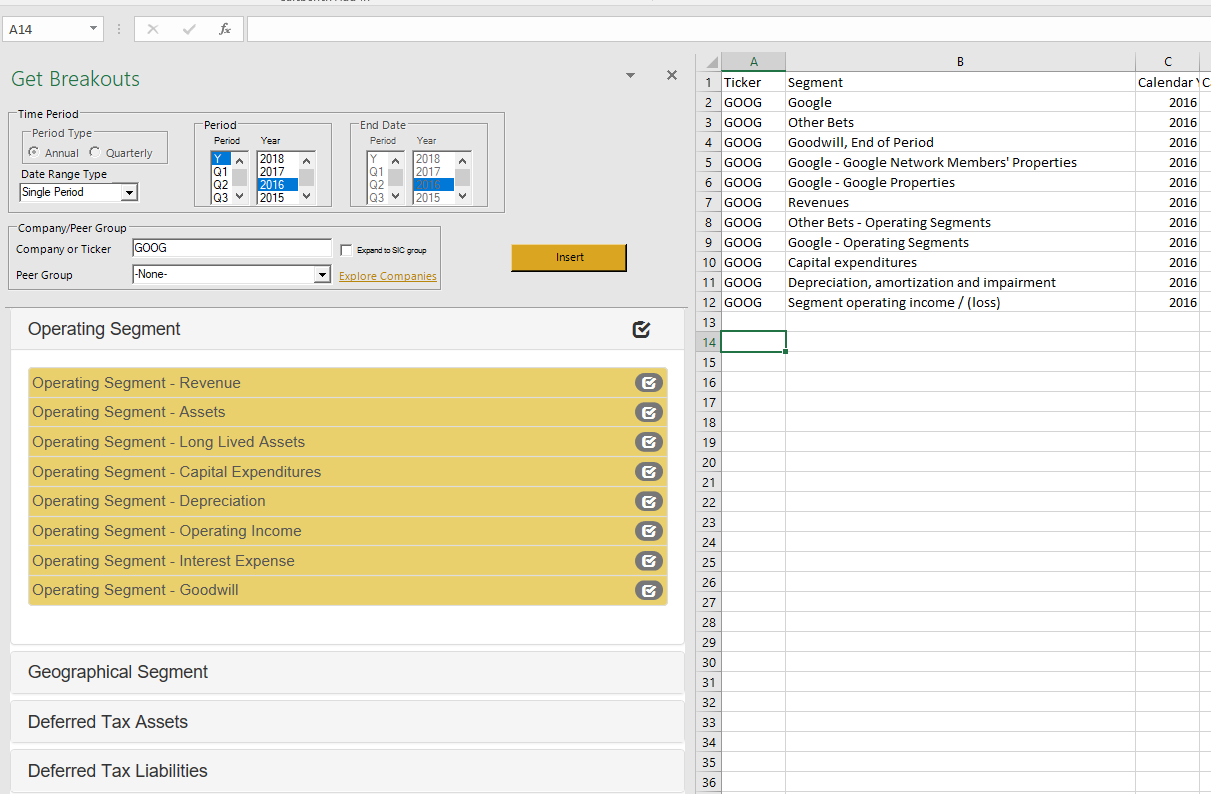This screenshot has height=794, width=1211.
Task: Open the Date Range Type dropdown
Action: (130, 192)
